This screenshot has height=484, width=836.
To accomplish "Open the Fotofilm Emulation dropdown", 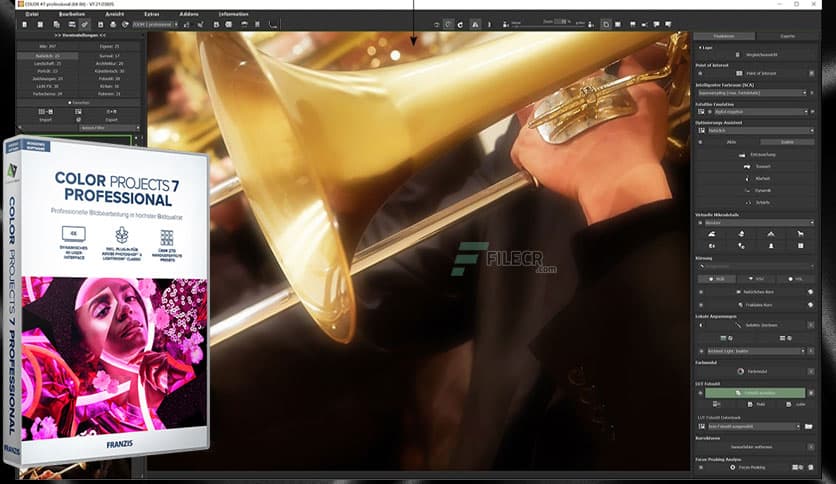I will (x=760, y=112).
